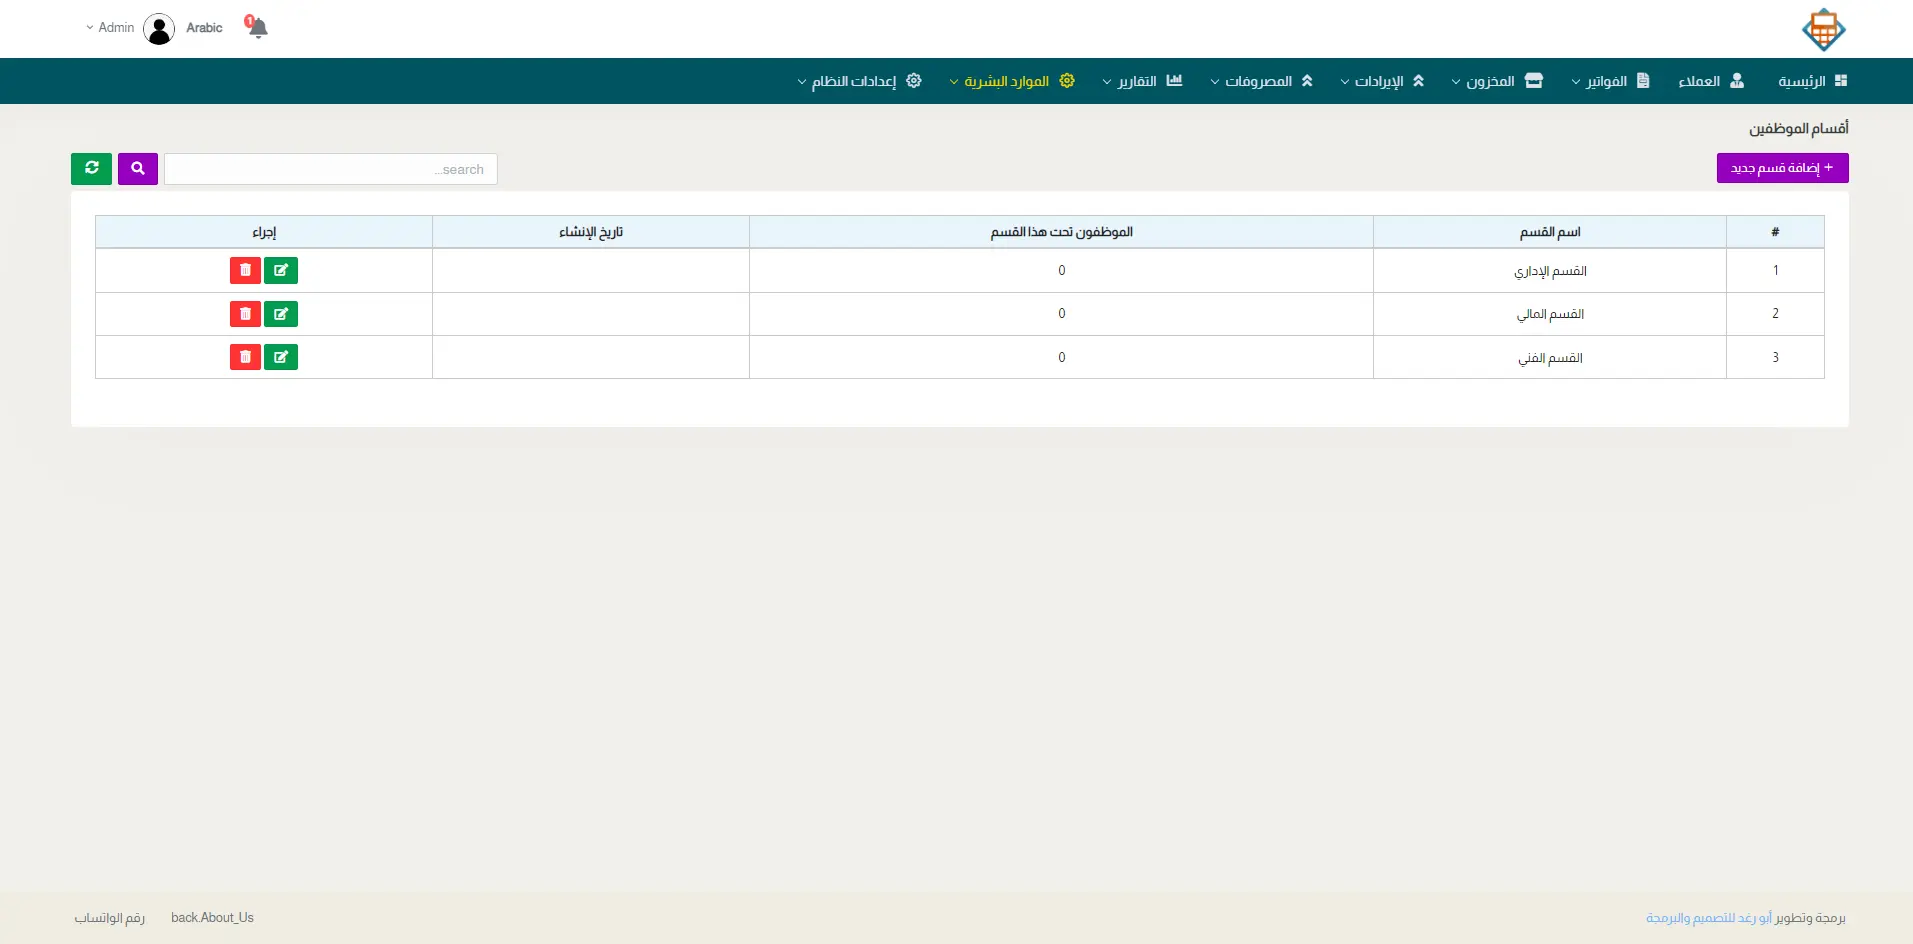Screen dimensions: 1913x944
Task: Delete the القسم المالي department row
Action: click(x=245, y=314)
